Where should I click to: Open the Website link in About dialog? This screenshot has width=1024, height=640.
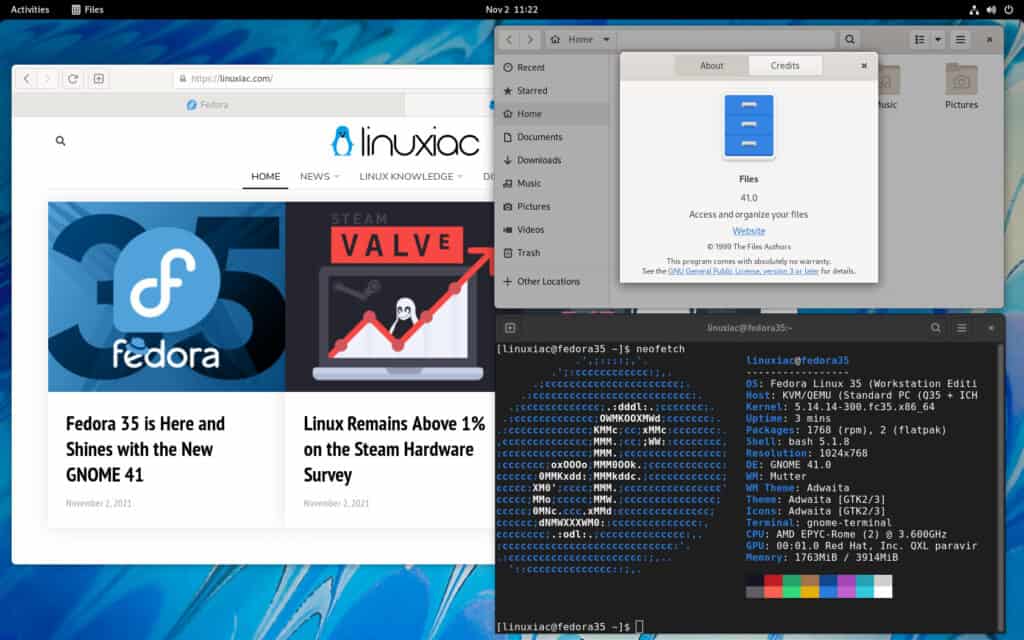pyautogui.click(x=748, y=231)
